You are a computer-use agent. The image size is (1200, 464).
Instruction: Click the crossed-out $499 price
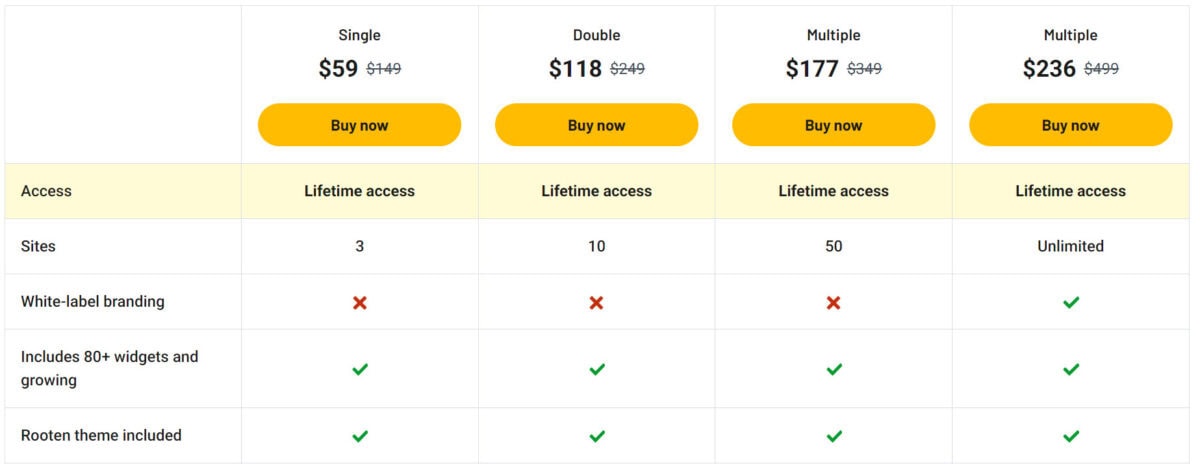point(1101,69)
